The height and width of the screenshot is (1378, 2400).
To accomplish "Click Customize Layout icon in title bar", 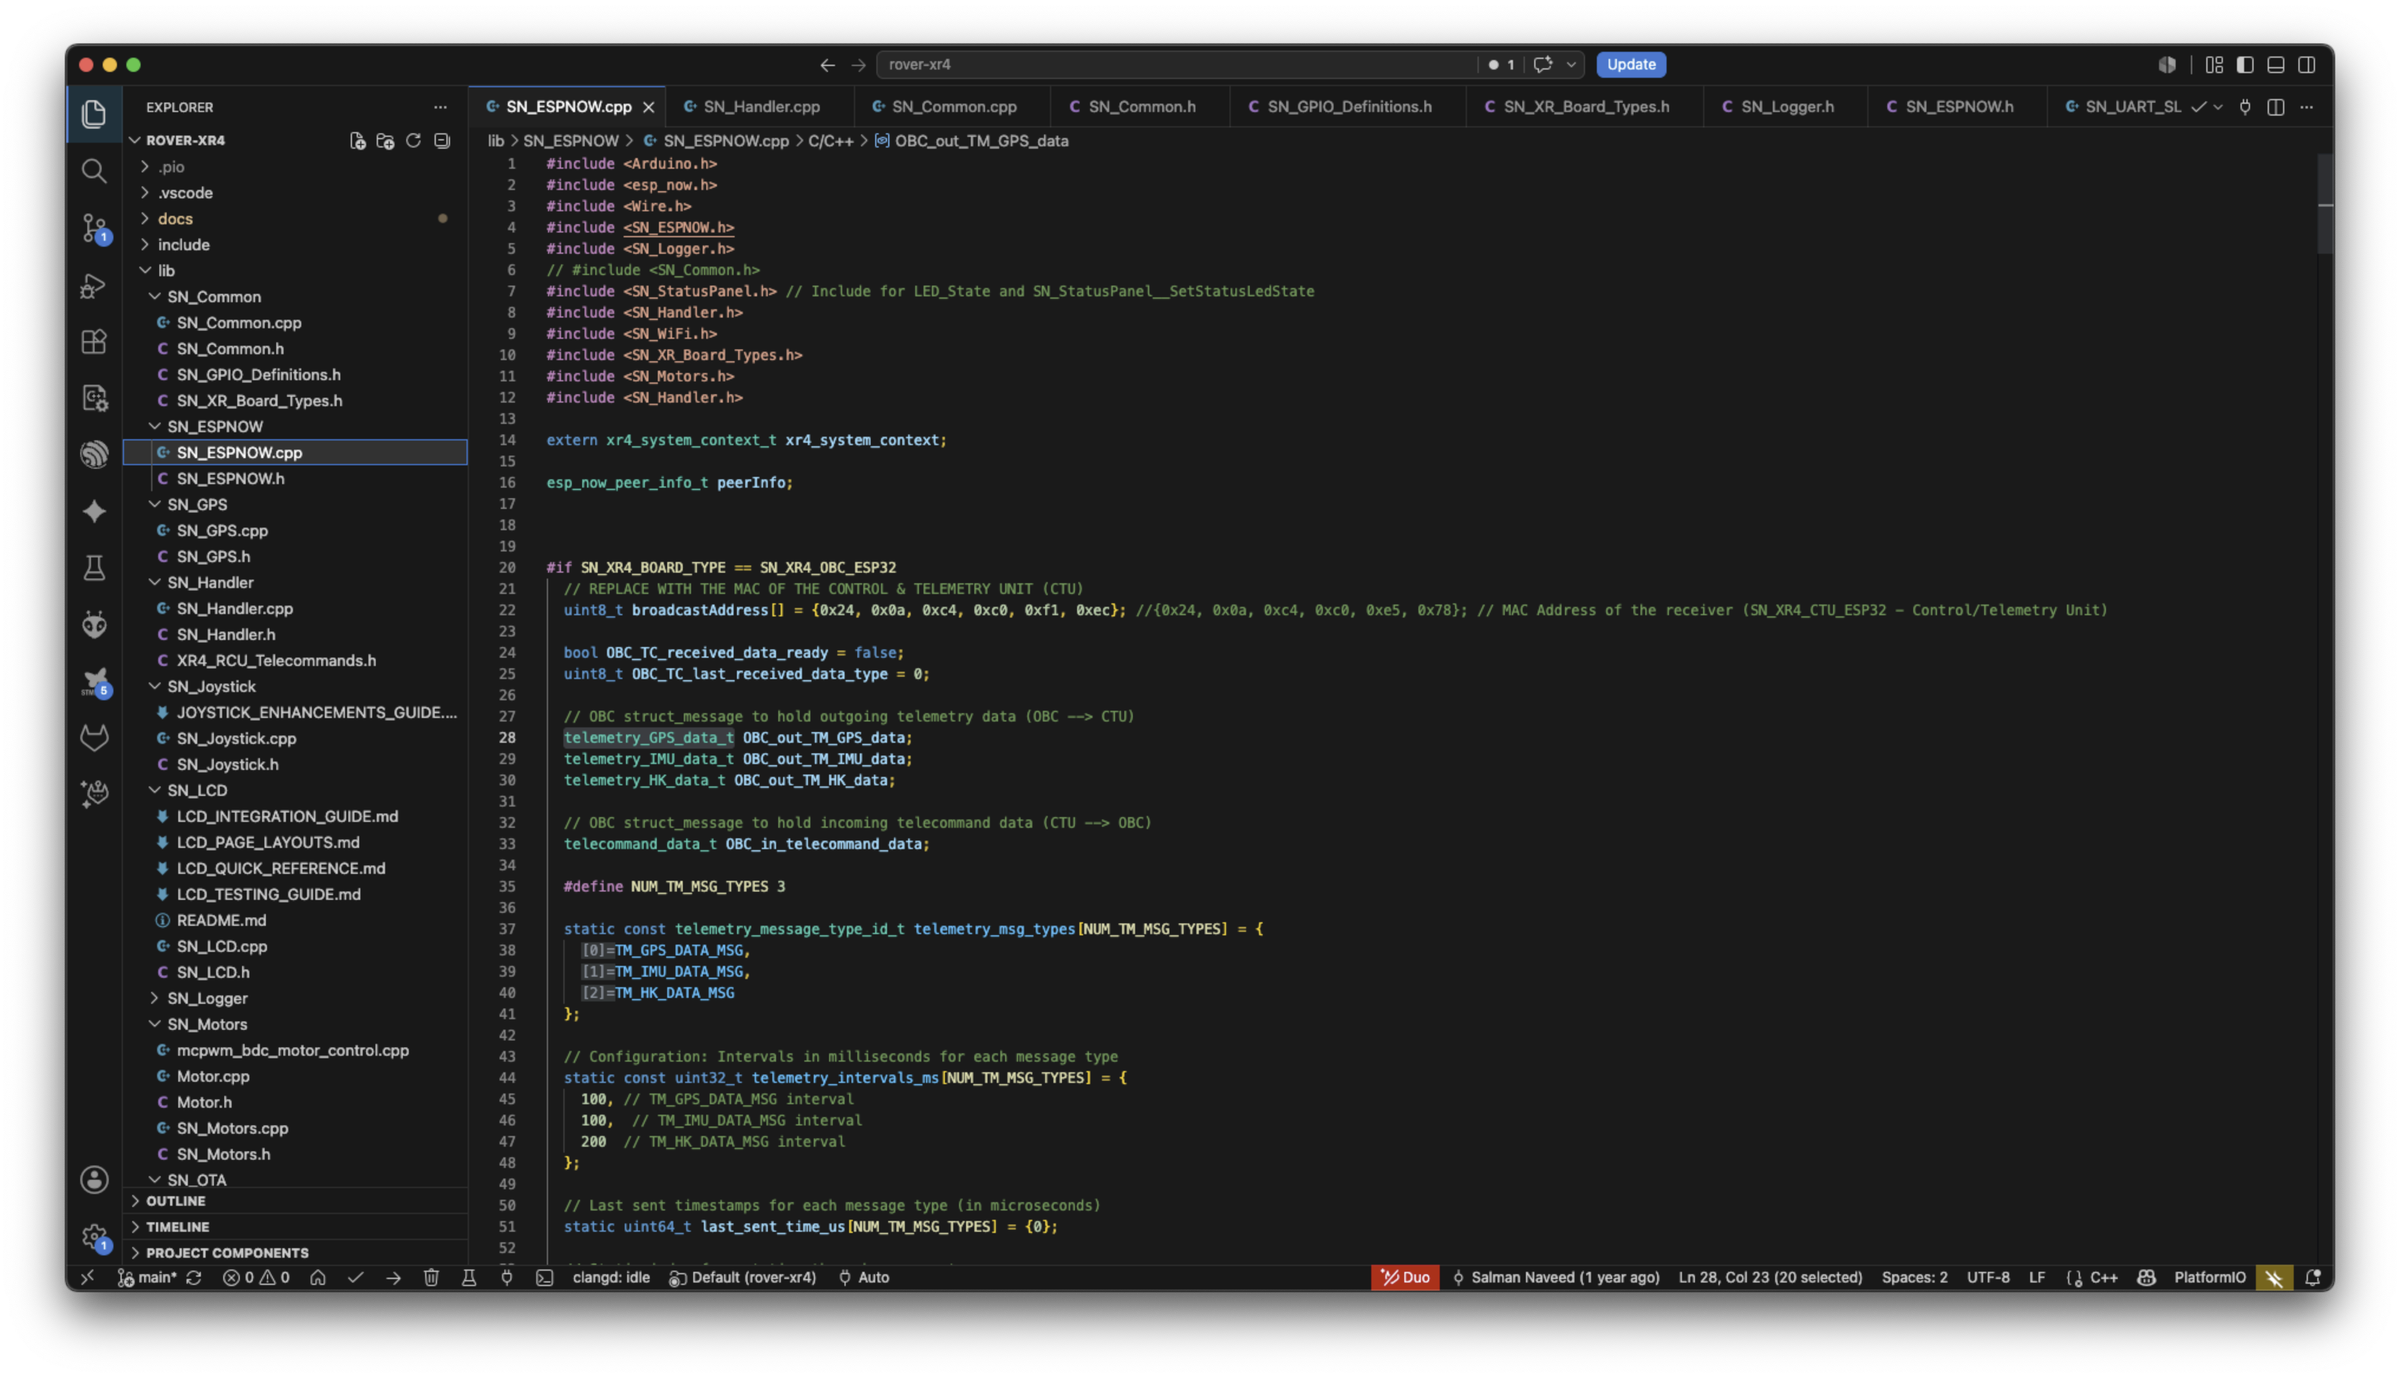I will 2214,65.
